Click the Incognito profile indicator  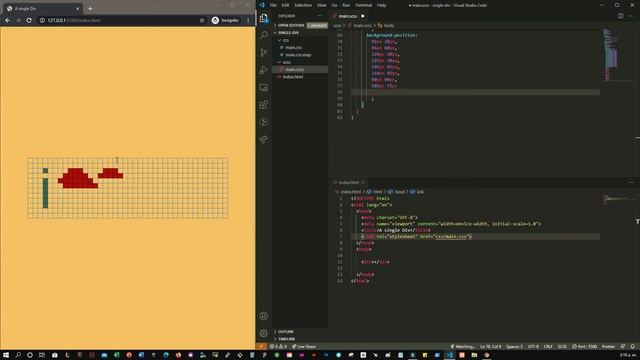pyautogui.click(x=225, y=20)
